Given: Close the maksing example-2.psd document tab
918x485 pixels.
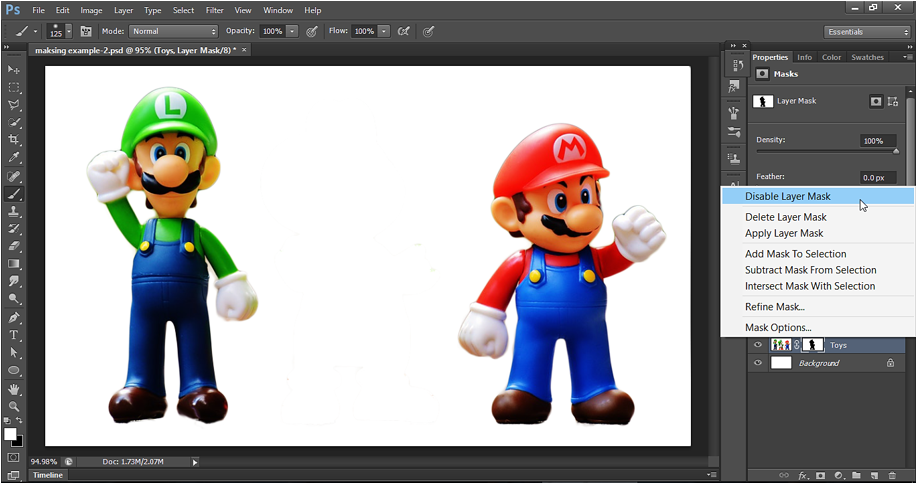Looking at the screenshot, I should (244, 50).
